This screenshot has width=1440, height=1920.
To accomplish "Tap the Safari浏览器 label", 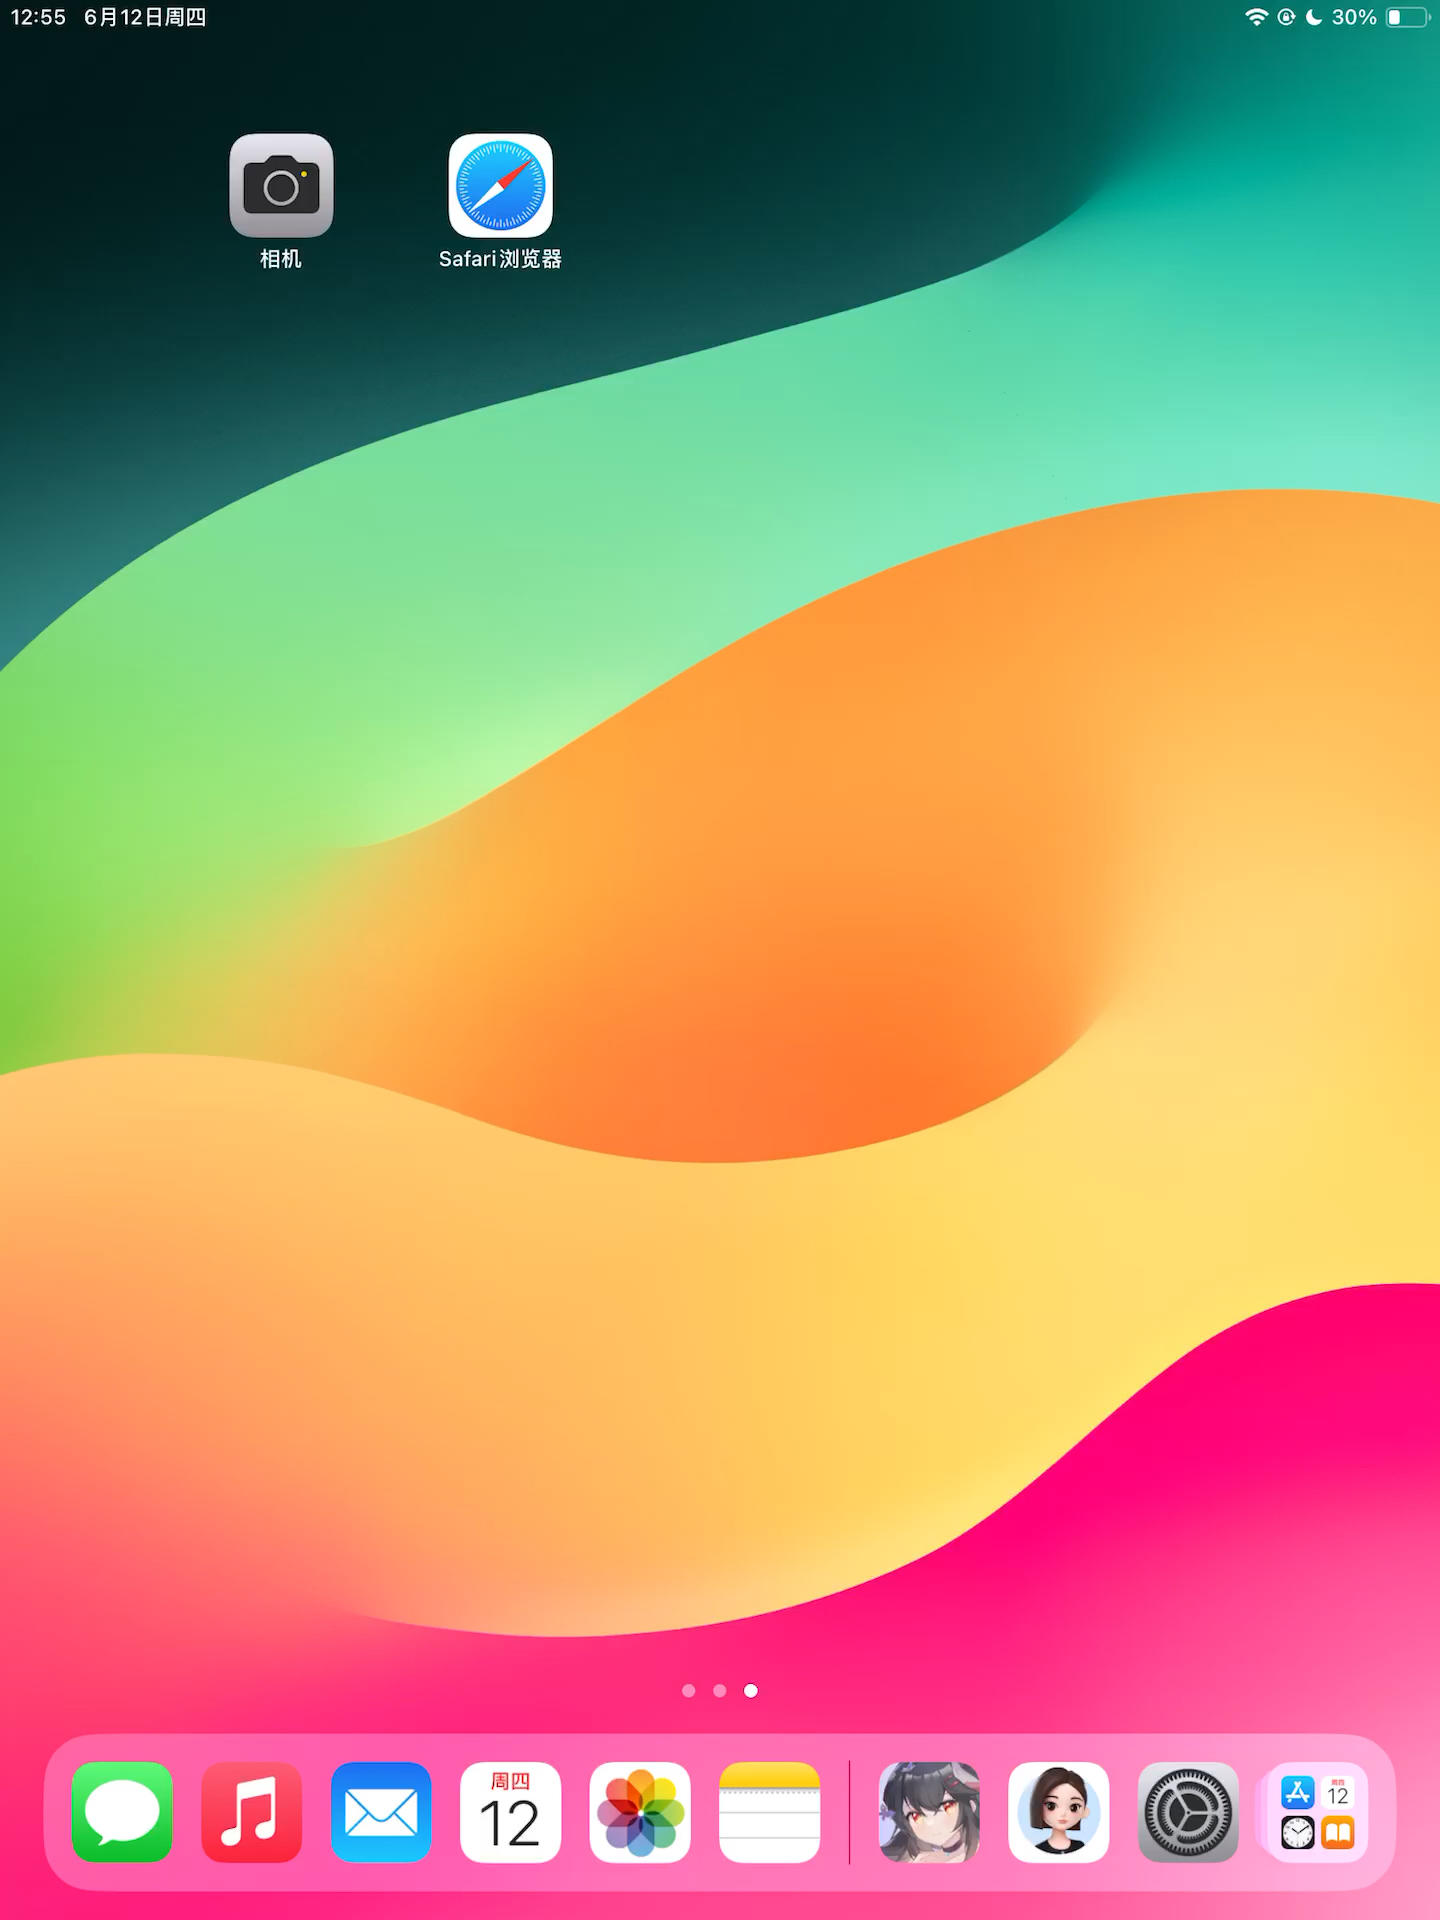I will [500, 259].
